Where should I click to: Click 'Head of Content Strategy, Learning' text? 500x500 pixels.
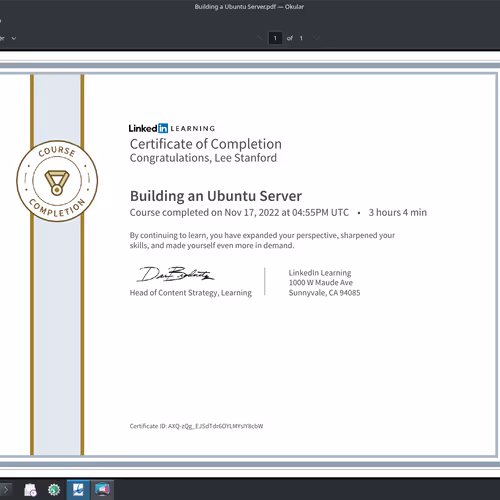pyautogui.click(x=191, y=293)
